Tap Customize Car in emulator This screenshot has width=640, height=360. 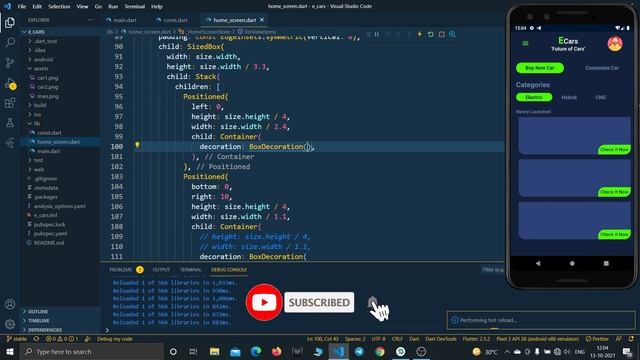[602, 68]
